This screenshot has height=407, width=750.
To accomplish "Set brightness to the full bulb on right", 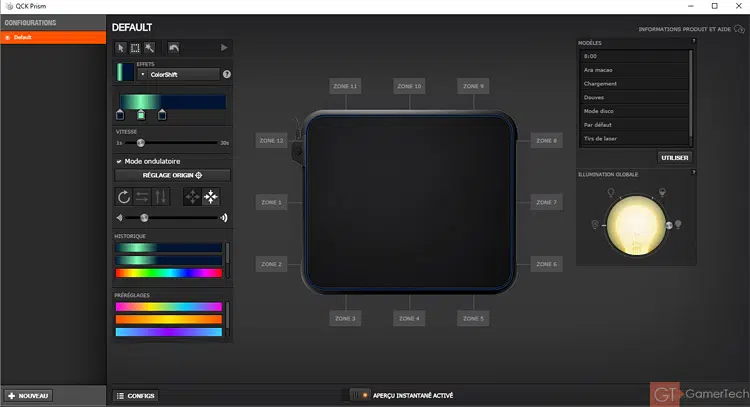I will pyautogui.click(x=678, y=224).
